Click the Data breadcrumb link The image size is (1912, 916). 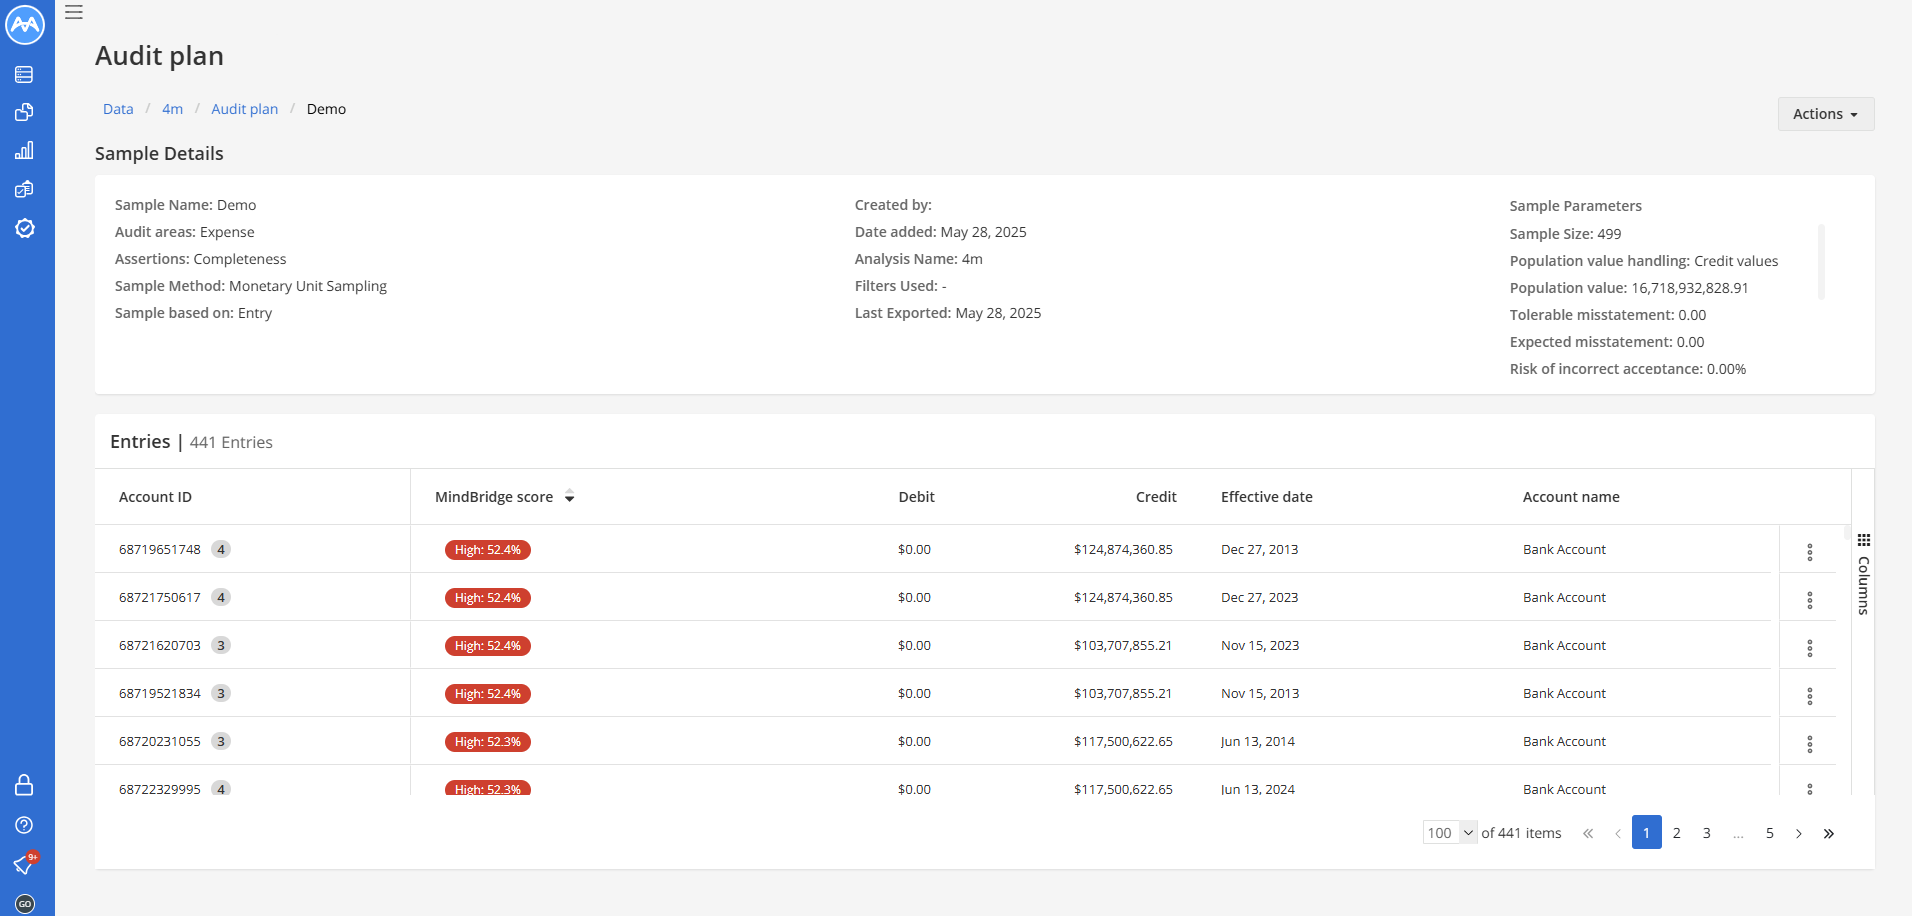click(117, 108)
